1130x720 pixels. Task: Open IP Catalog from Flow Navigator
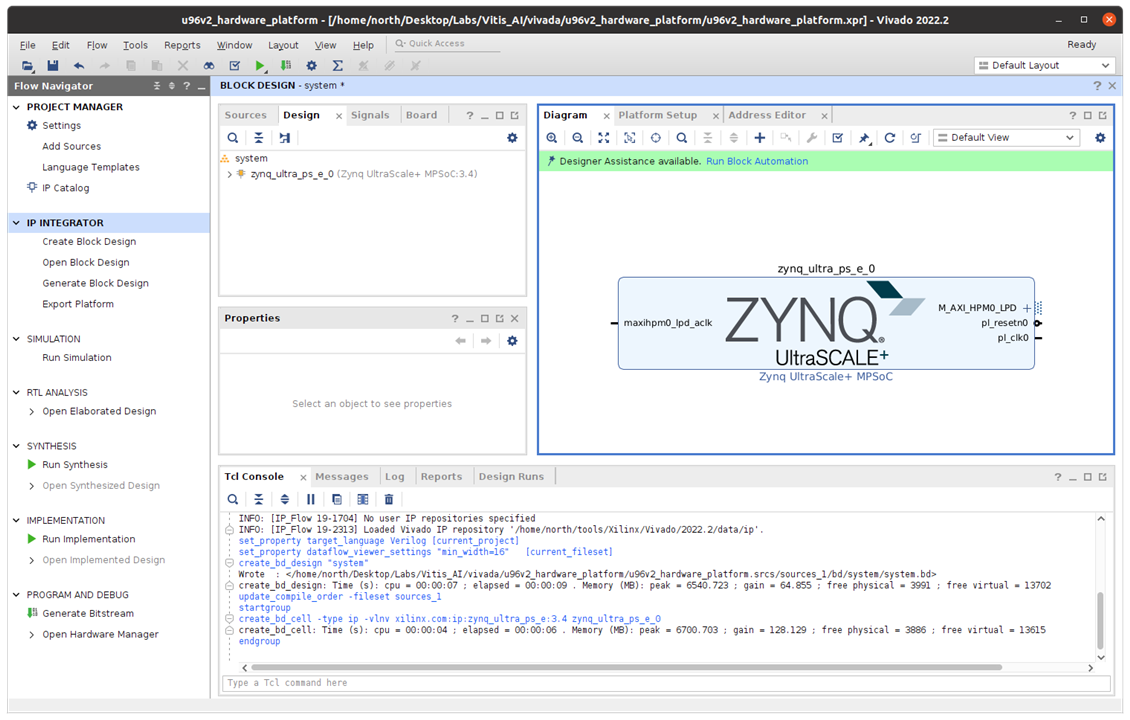66,188
